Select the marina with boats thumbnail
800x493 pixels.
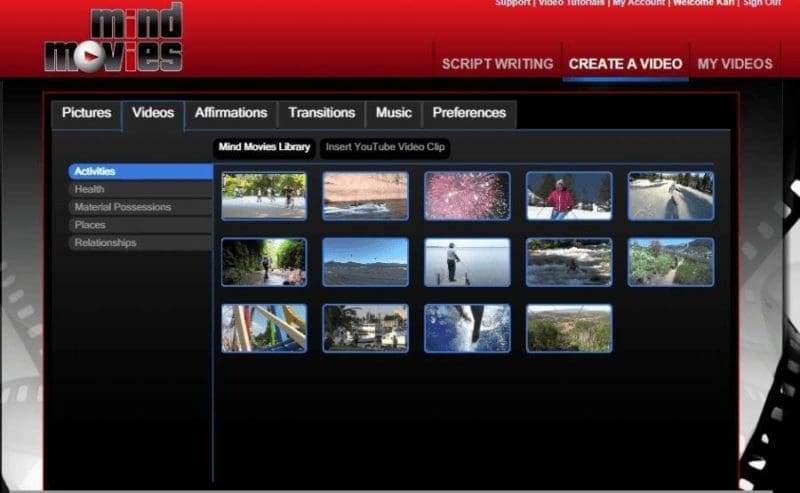pyautogui.click(x=365, y=328)
